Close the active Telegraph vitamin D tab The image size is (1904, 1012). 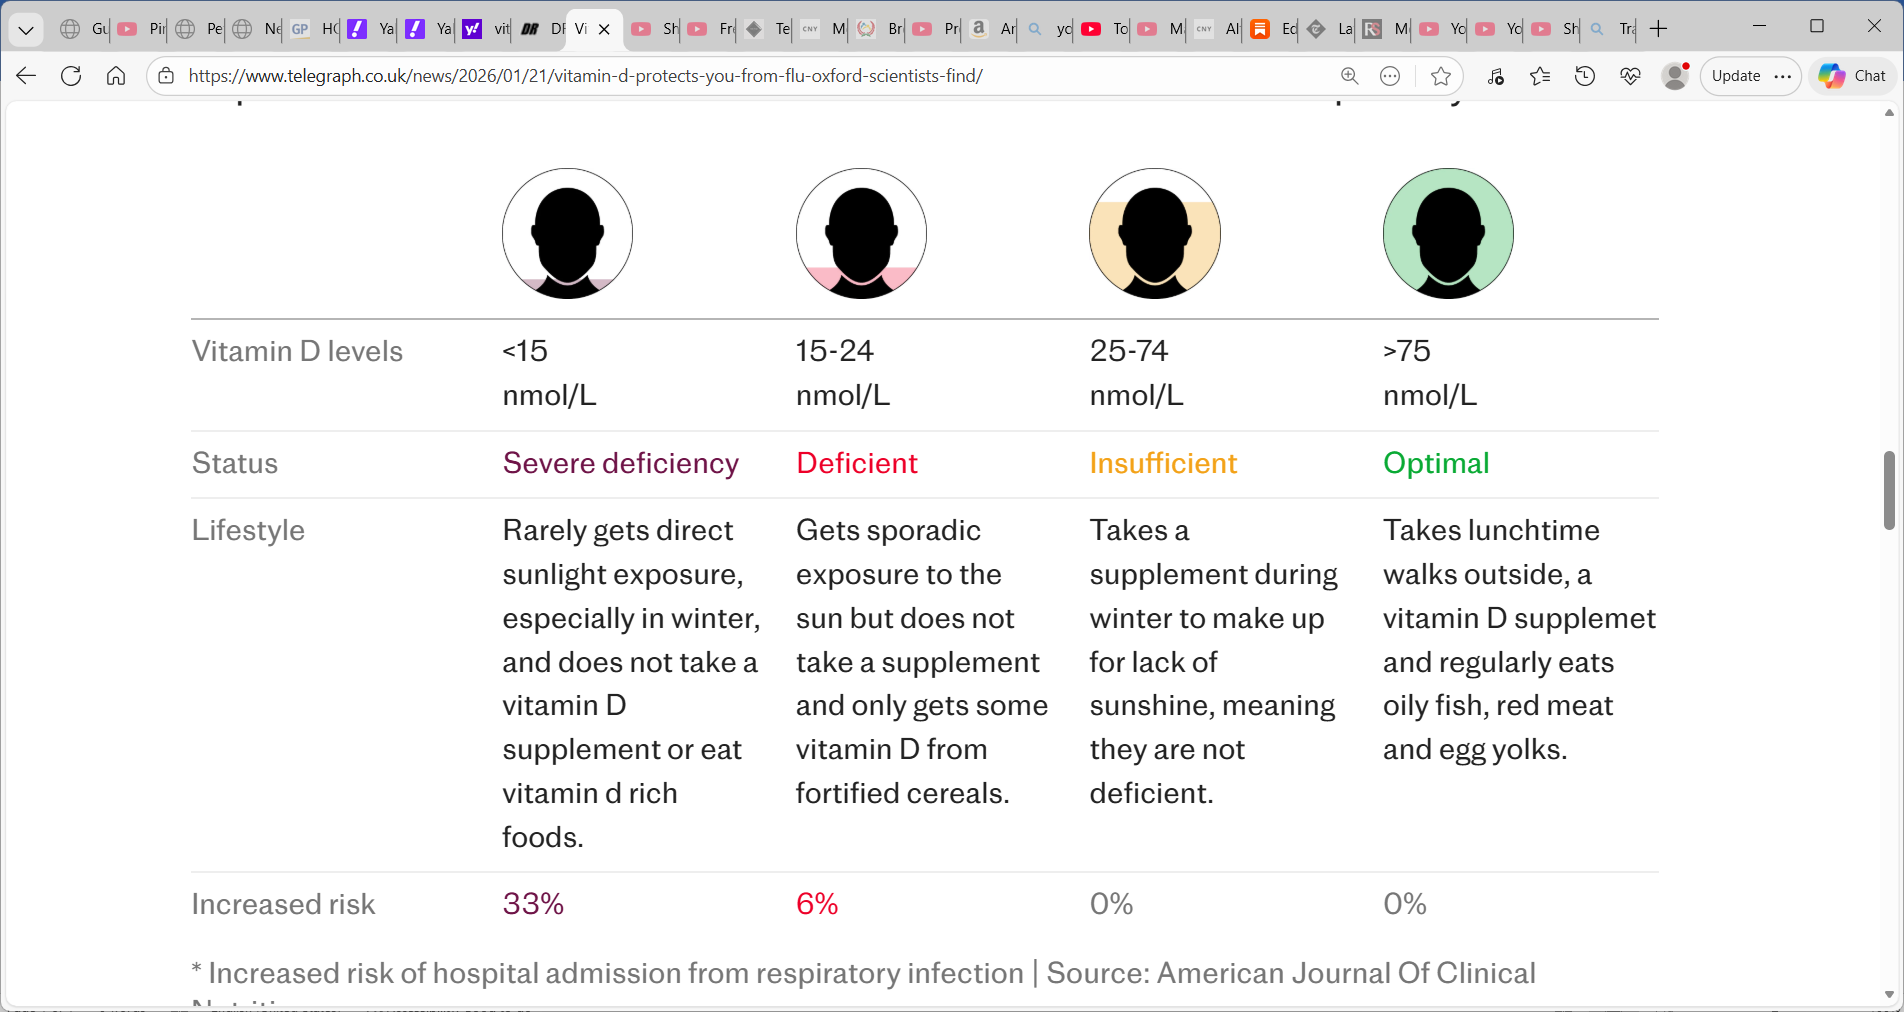coord(604,29)
